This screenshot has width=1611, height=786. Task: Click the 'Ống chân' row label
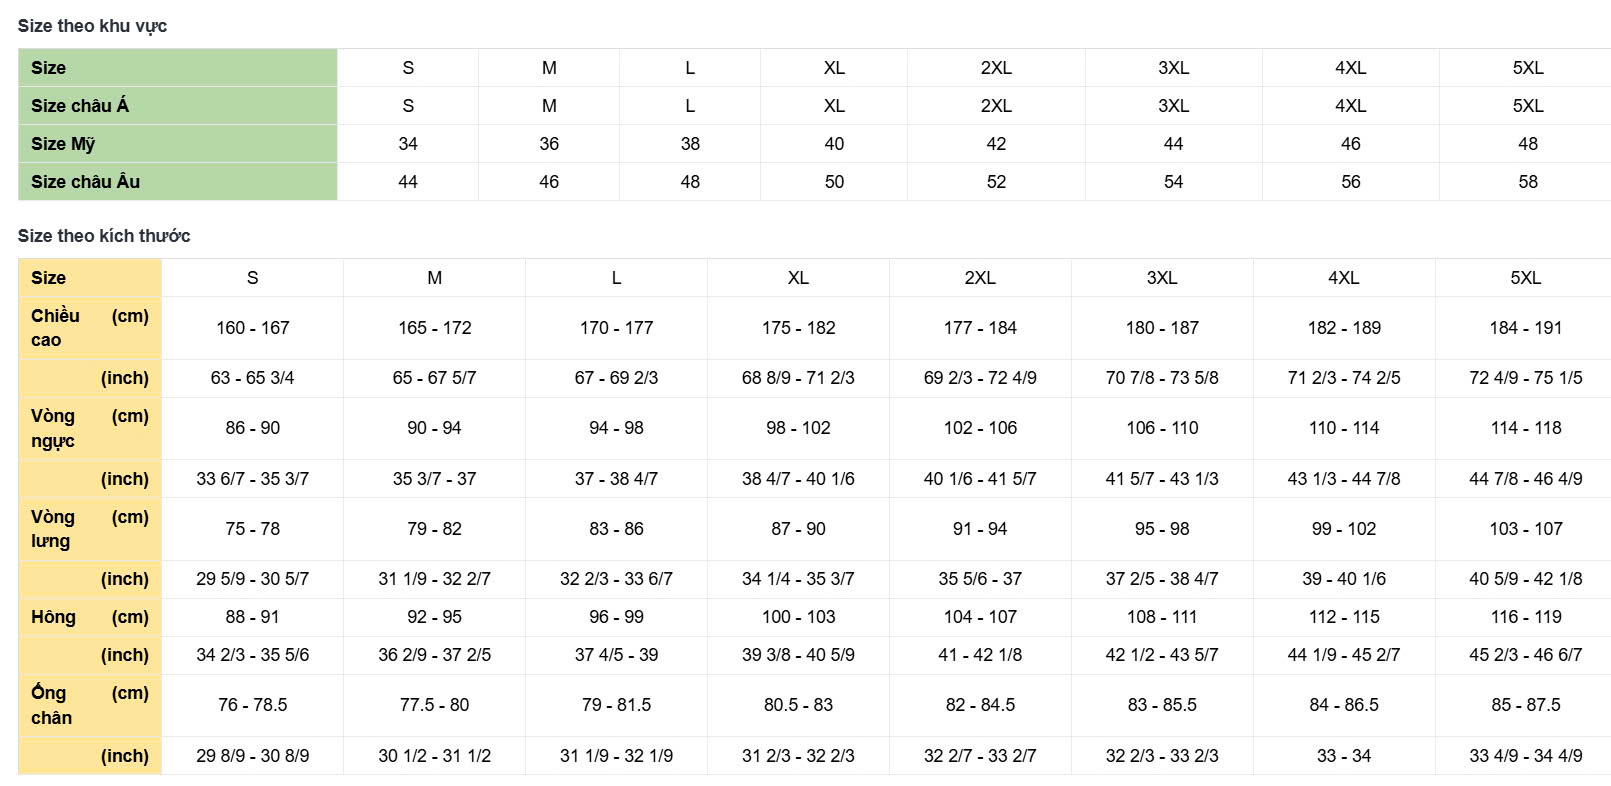point(51,705)
